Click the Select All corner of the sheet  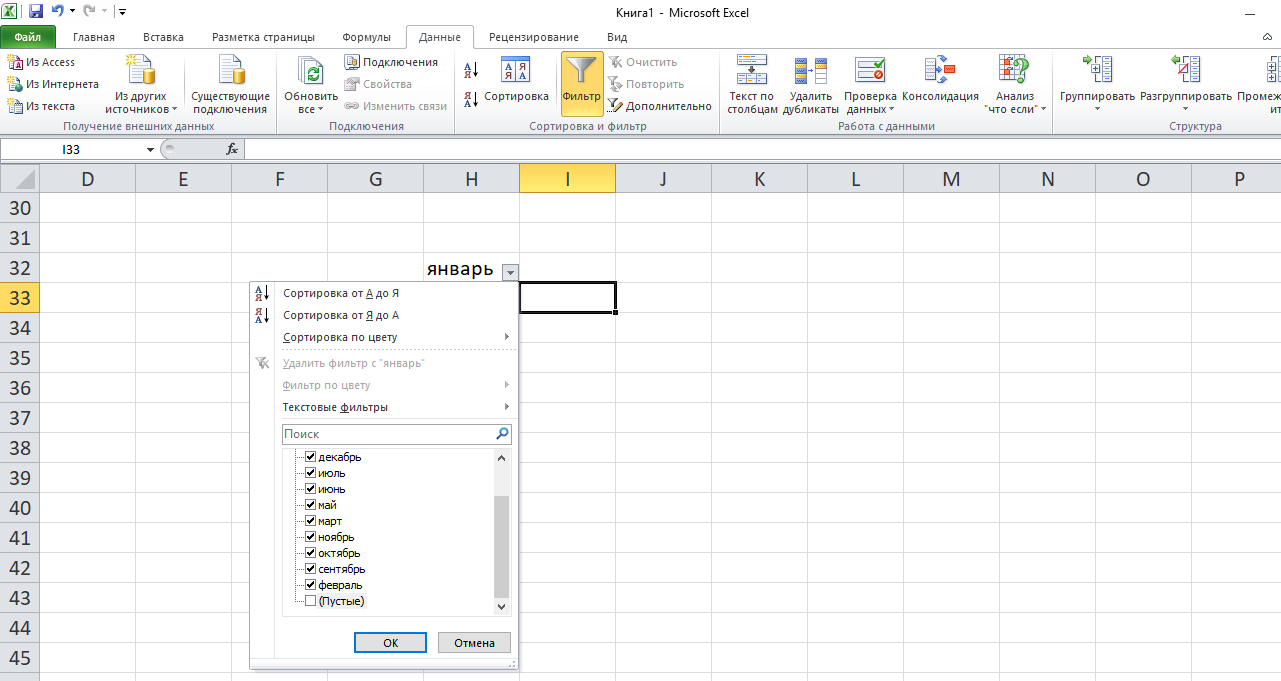point(19,179)
